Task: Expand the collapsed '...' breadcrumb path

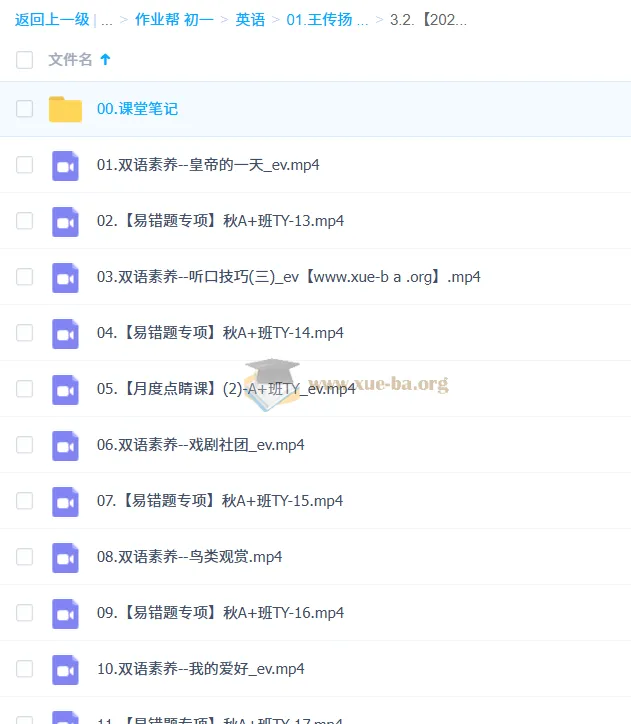Action: [107, 20]
